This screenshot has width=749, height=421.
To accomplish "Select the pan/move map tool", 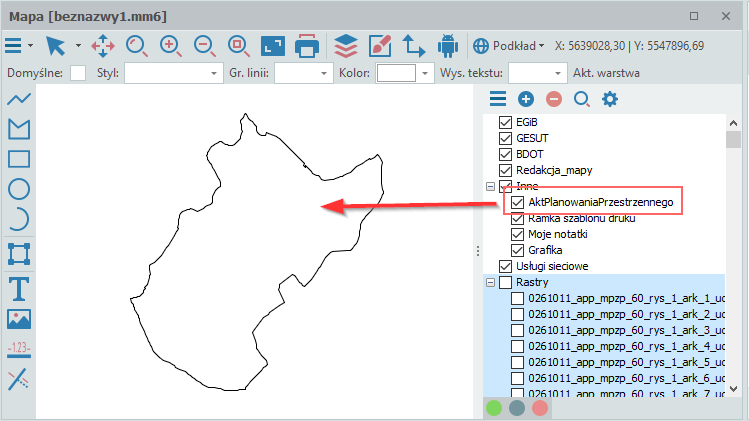I will click(x=103, y=46).
